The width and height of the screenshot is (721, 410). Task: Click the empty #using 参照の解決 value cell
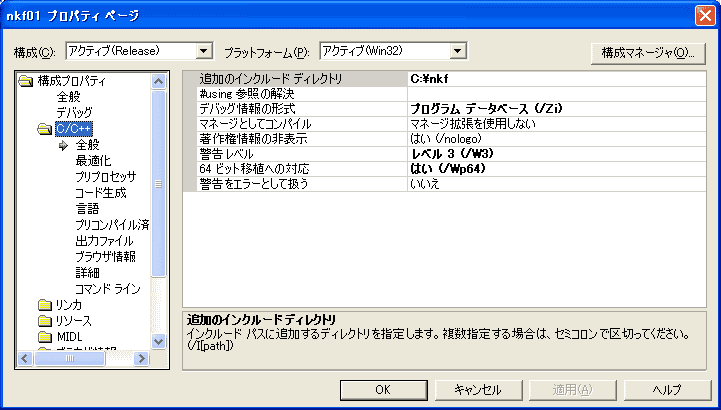click(556, 94)
